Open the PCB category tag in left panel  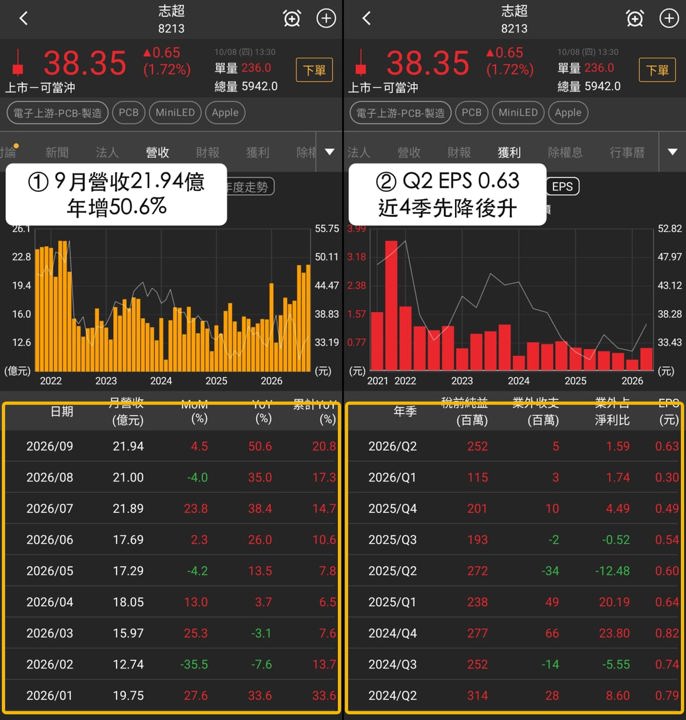click(x=129, y=113)
